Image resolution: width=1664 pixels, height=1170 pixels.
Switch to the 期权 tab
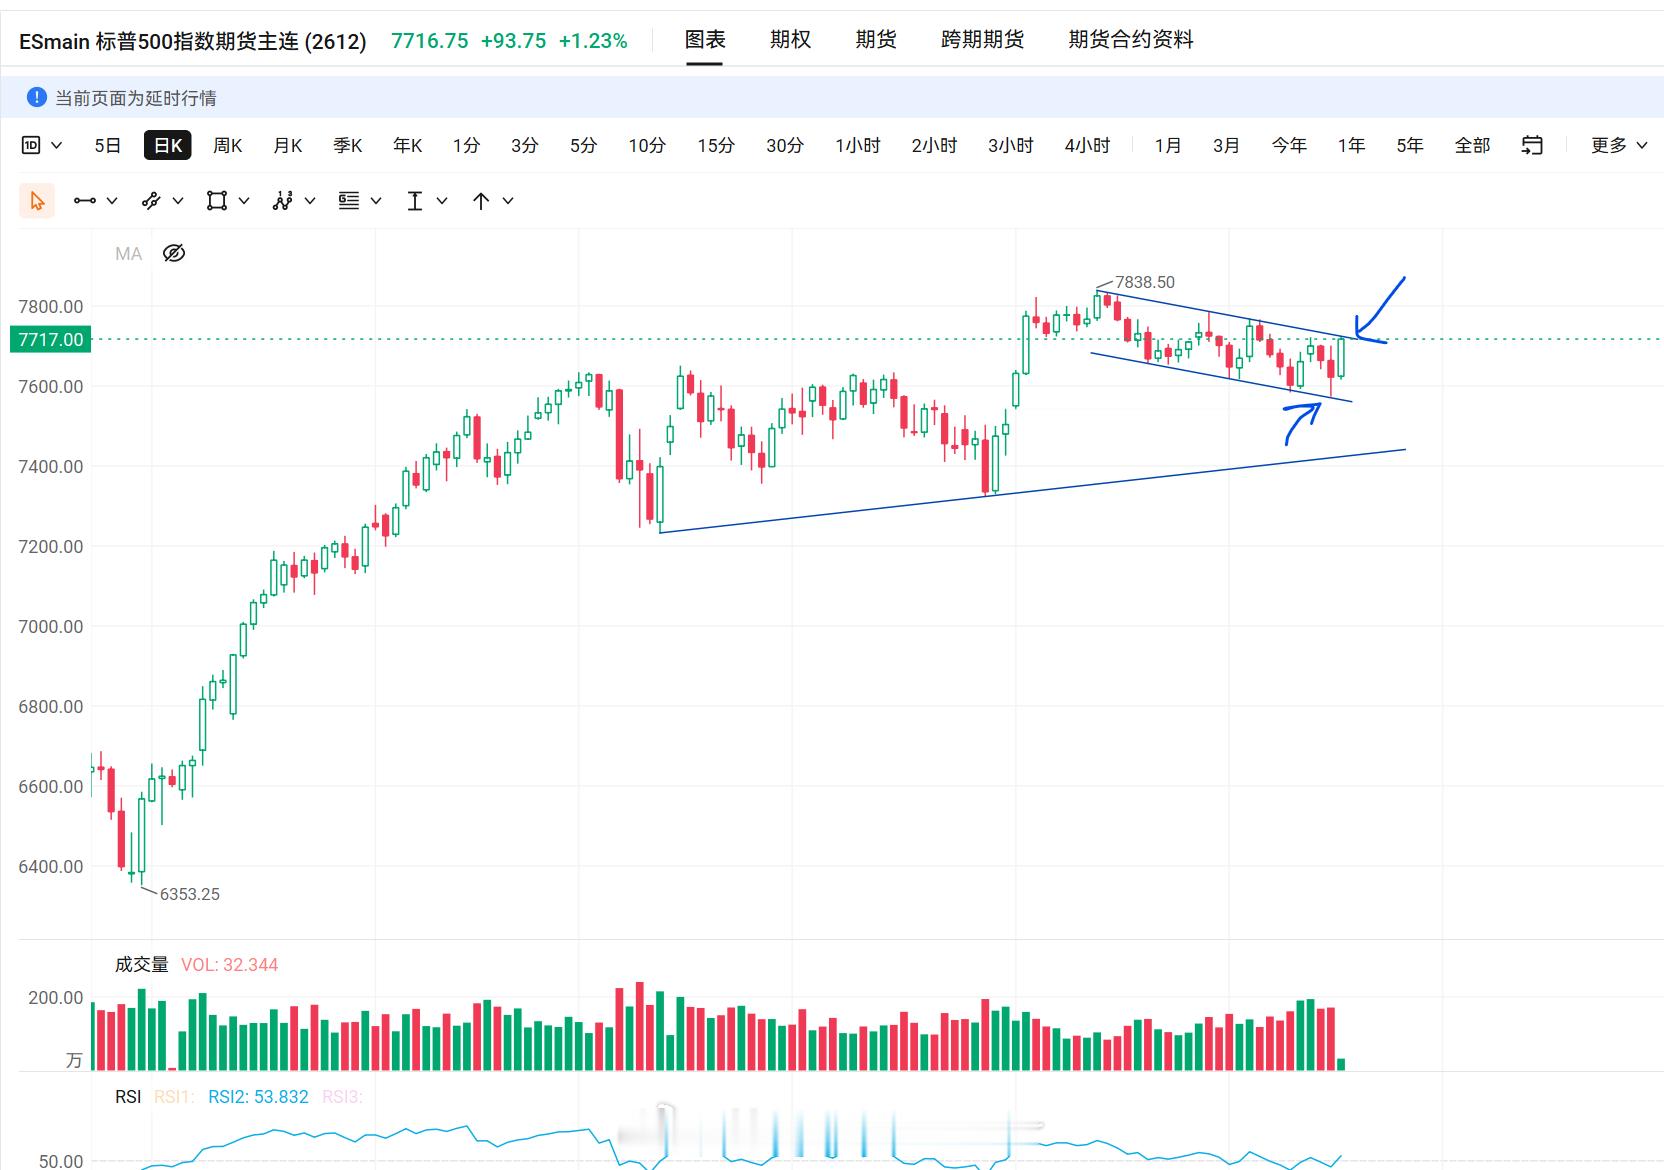pyautogui.click(x=790, y=40)
